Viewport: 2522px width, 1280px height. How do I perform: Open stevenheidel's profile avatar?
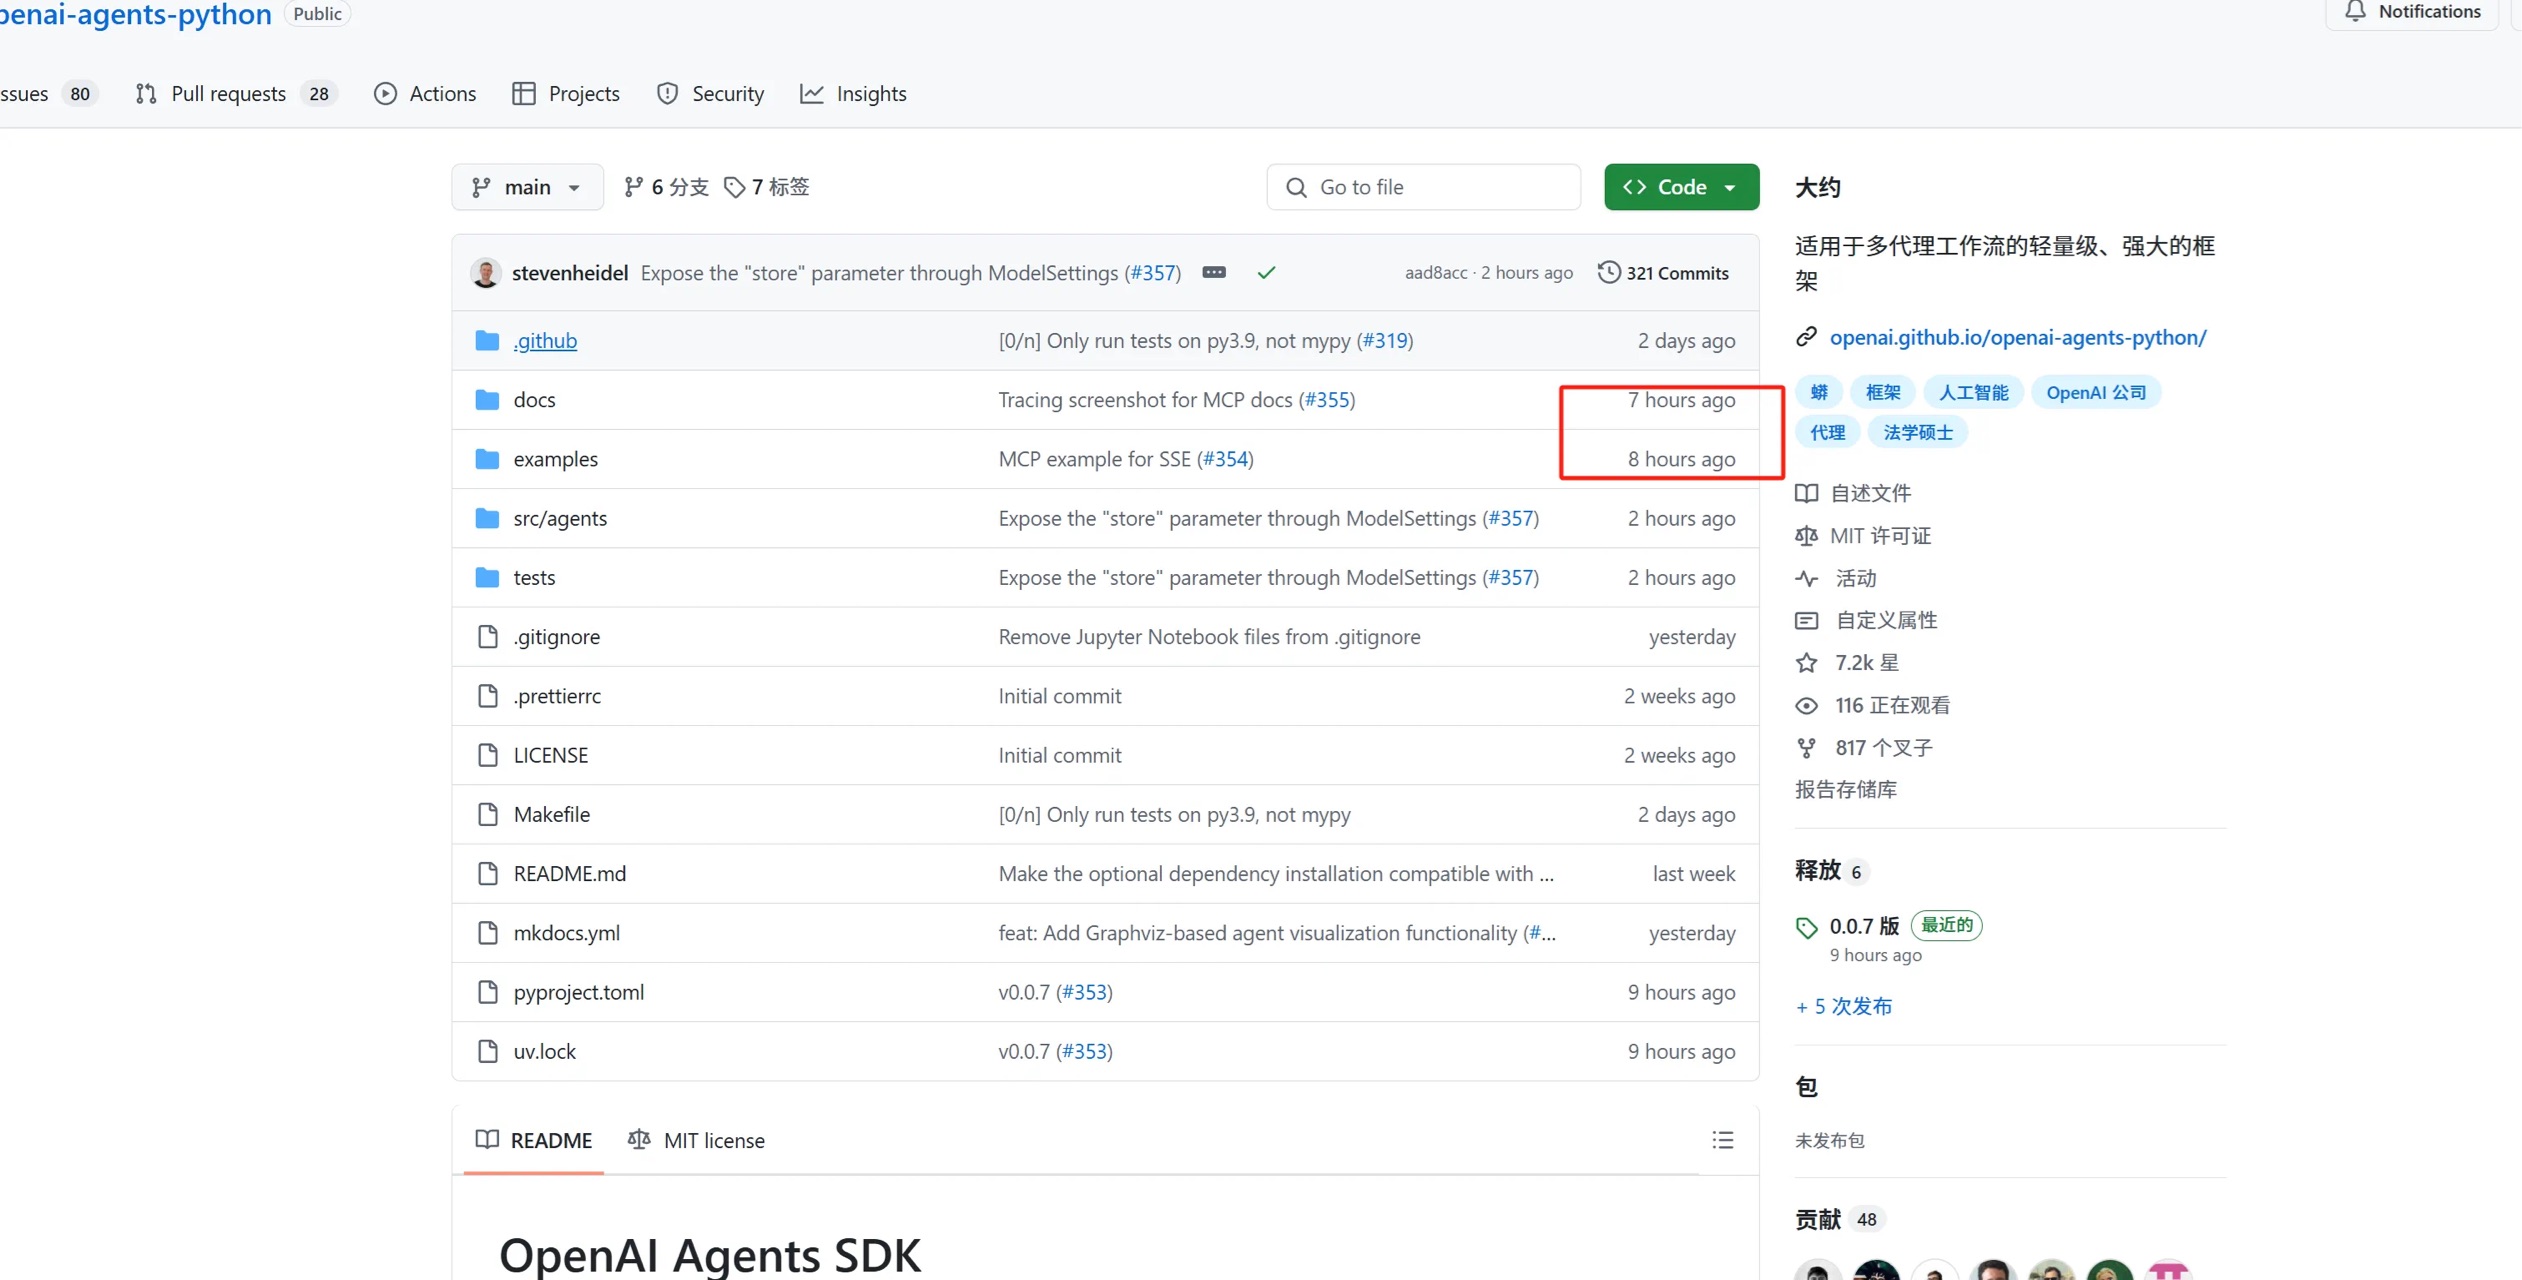486,272
